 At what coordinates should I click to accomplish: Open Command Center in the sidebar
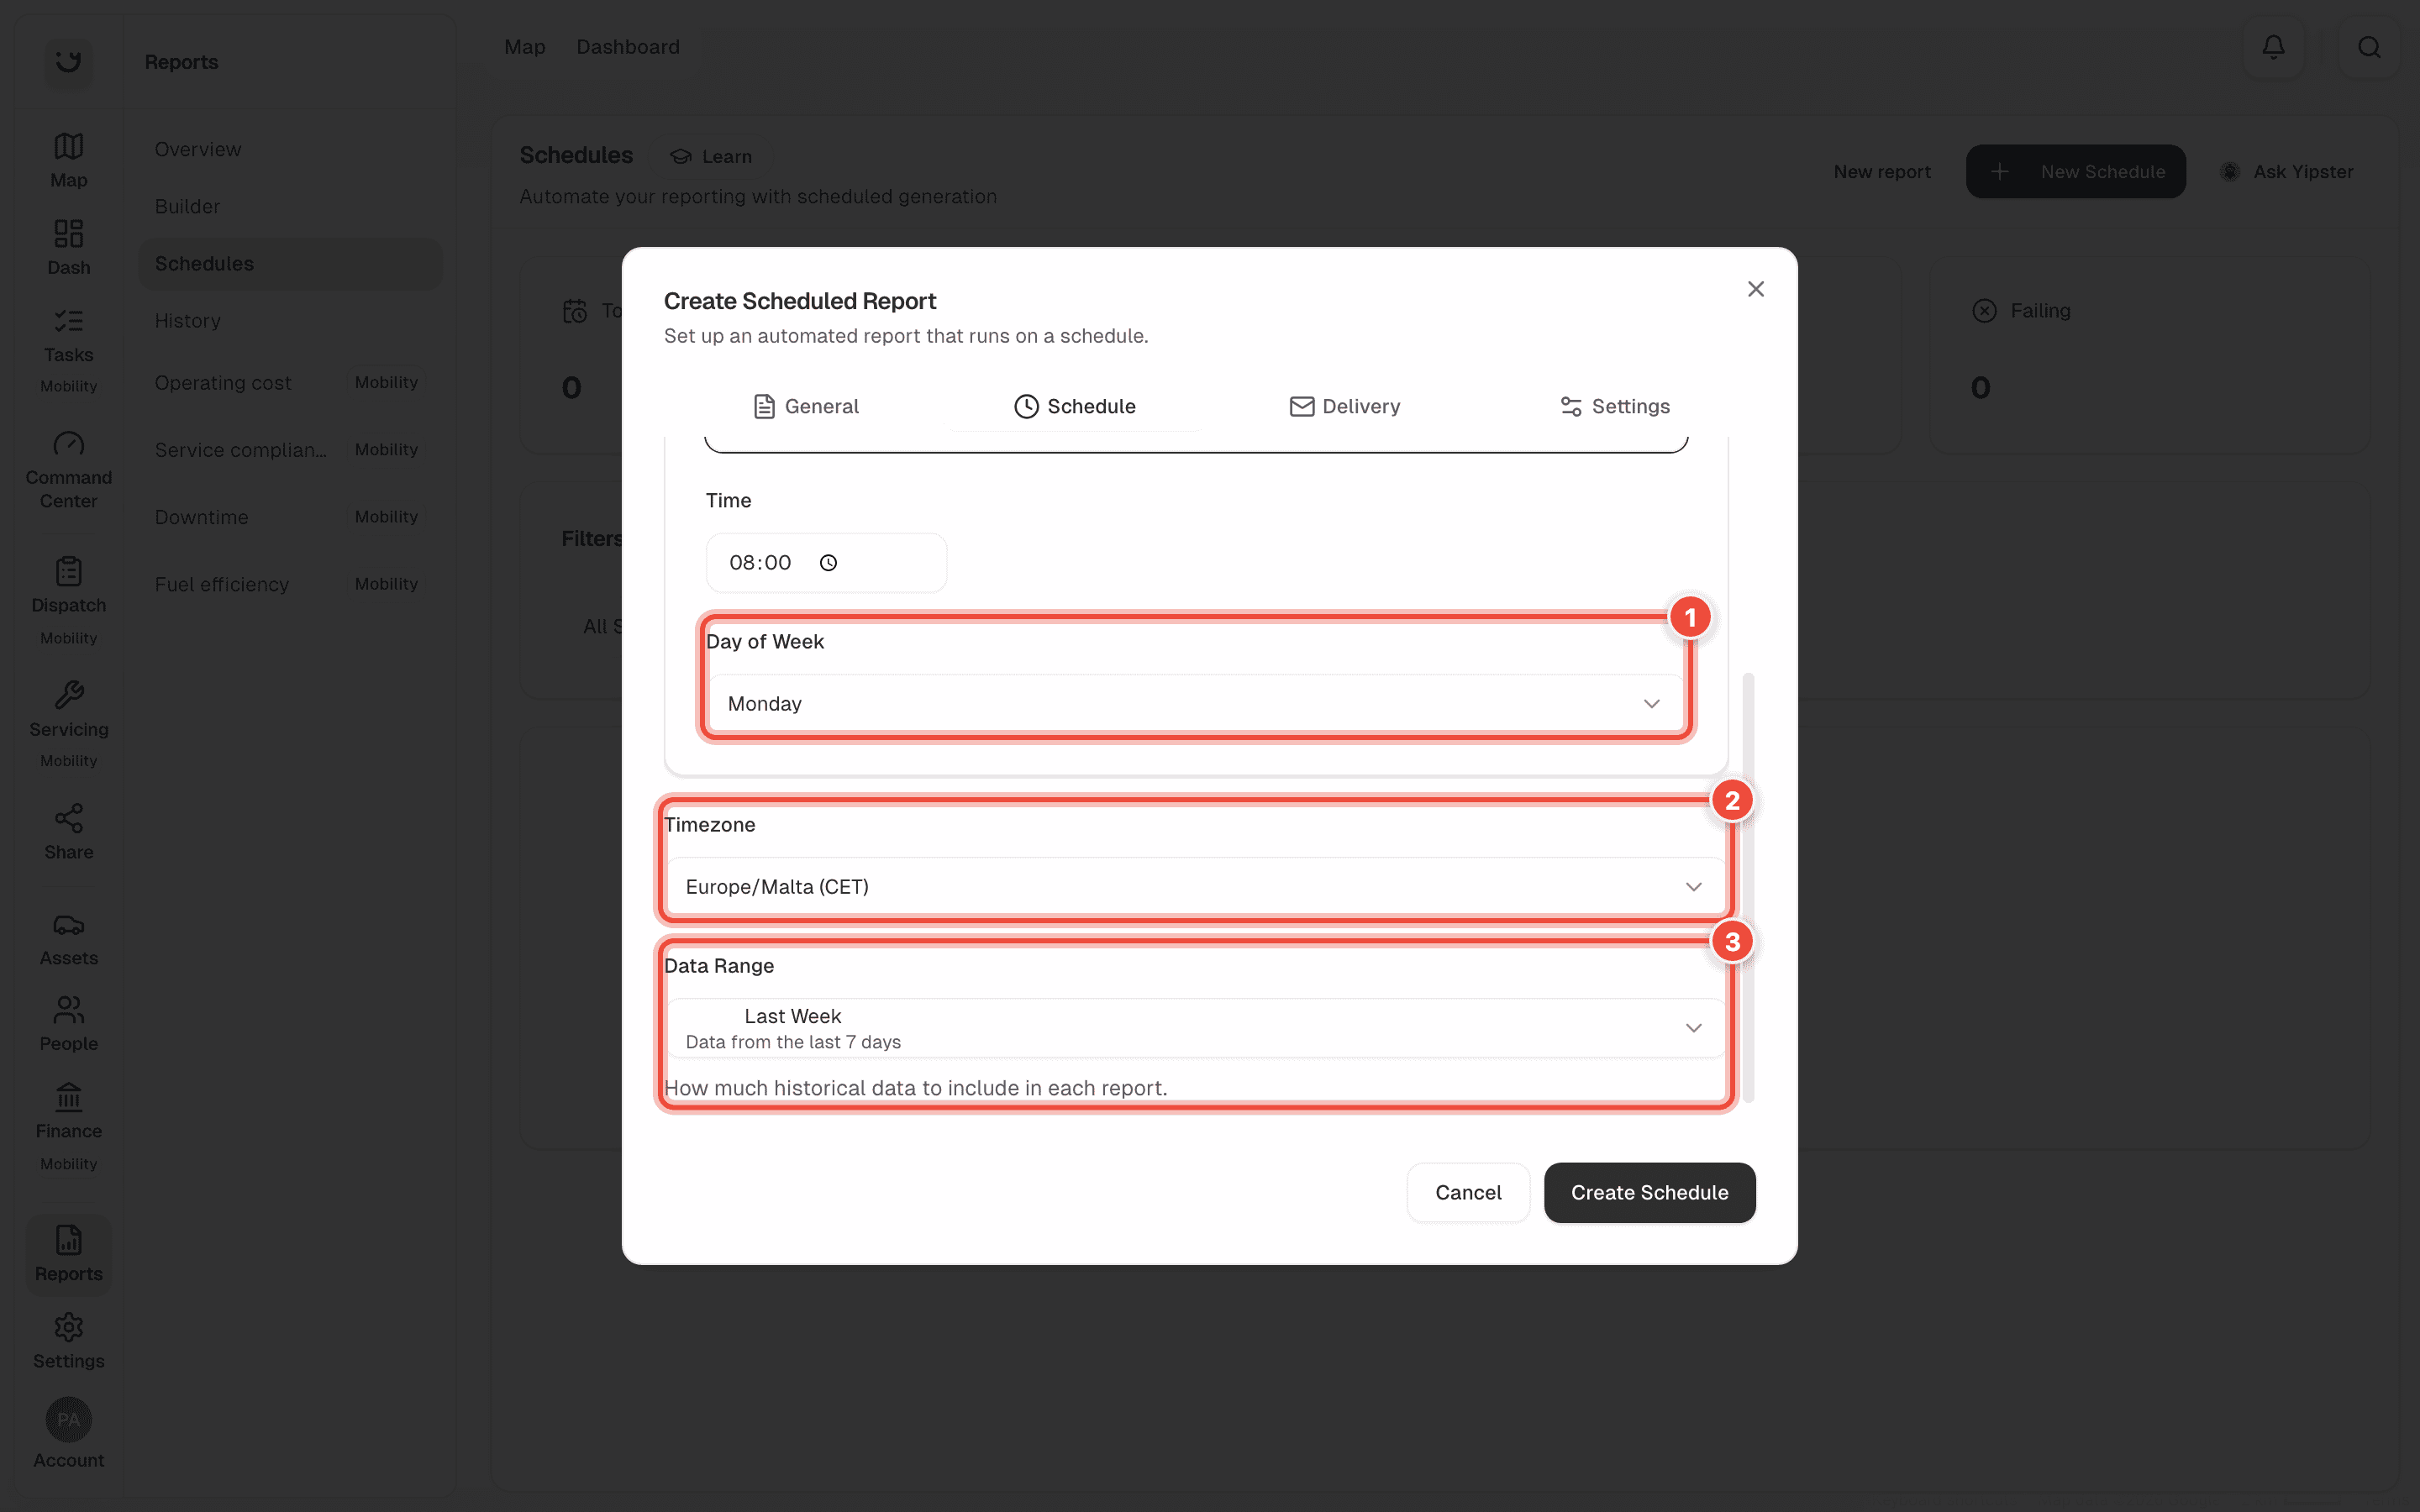(x=68, y=470)
